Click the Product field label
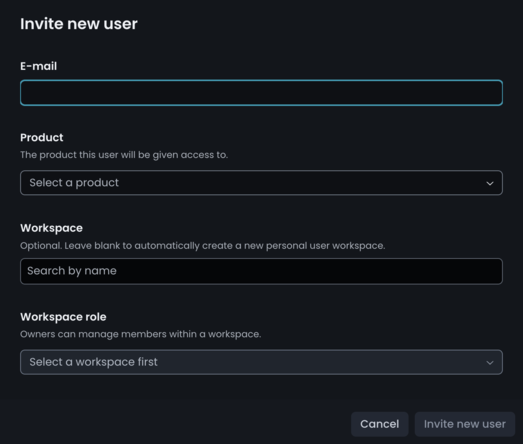The image size is (523, 444). pyautogui.click(x=42, y=137)
